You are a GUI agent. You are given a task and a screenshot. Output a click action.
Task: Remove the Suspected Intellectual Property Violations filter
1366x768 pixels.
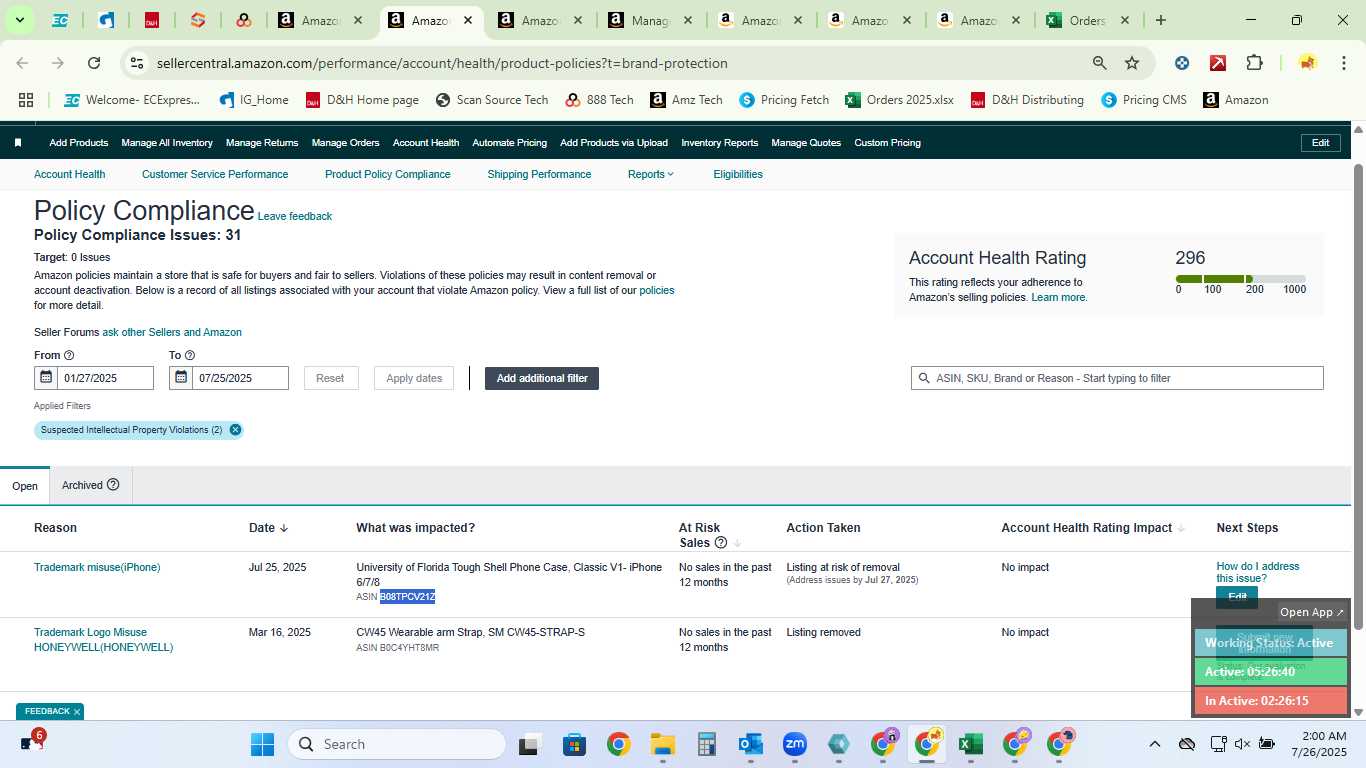(235, 430)
